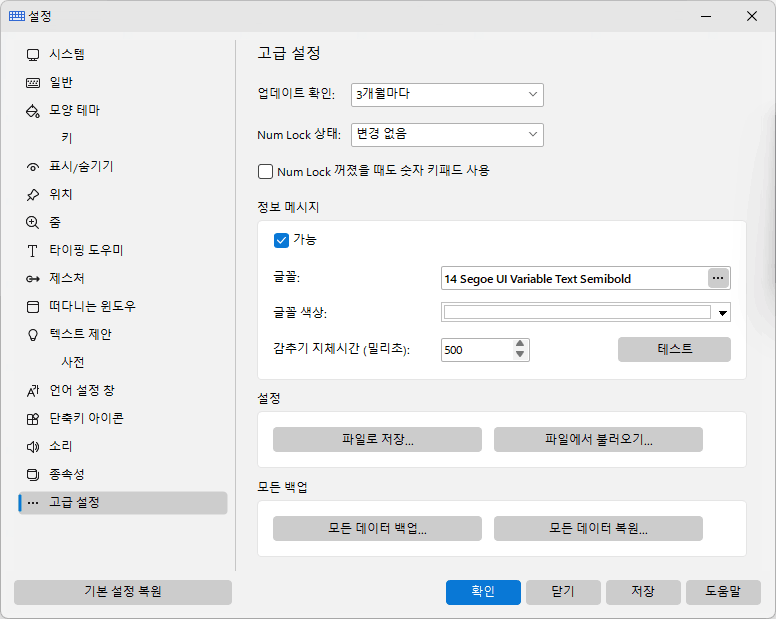
Task: Click the keyboard app icon in title bar
Action: coord(17,16)
